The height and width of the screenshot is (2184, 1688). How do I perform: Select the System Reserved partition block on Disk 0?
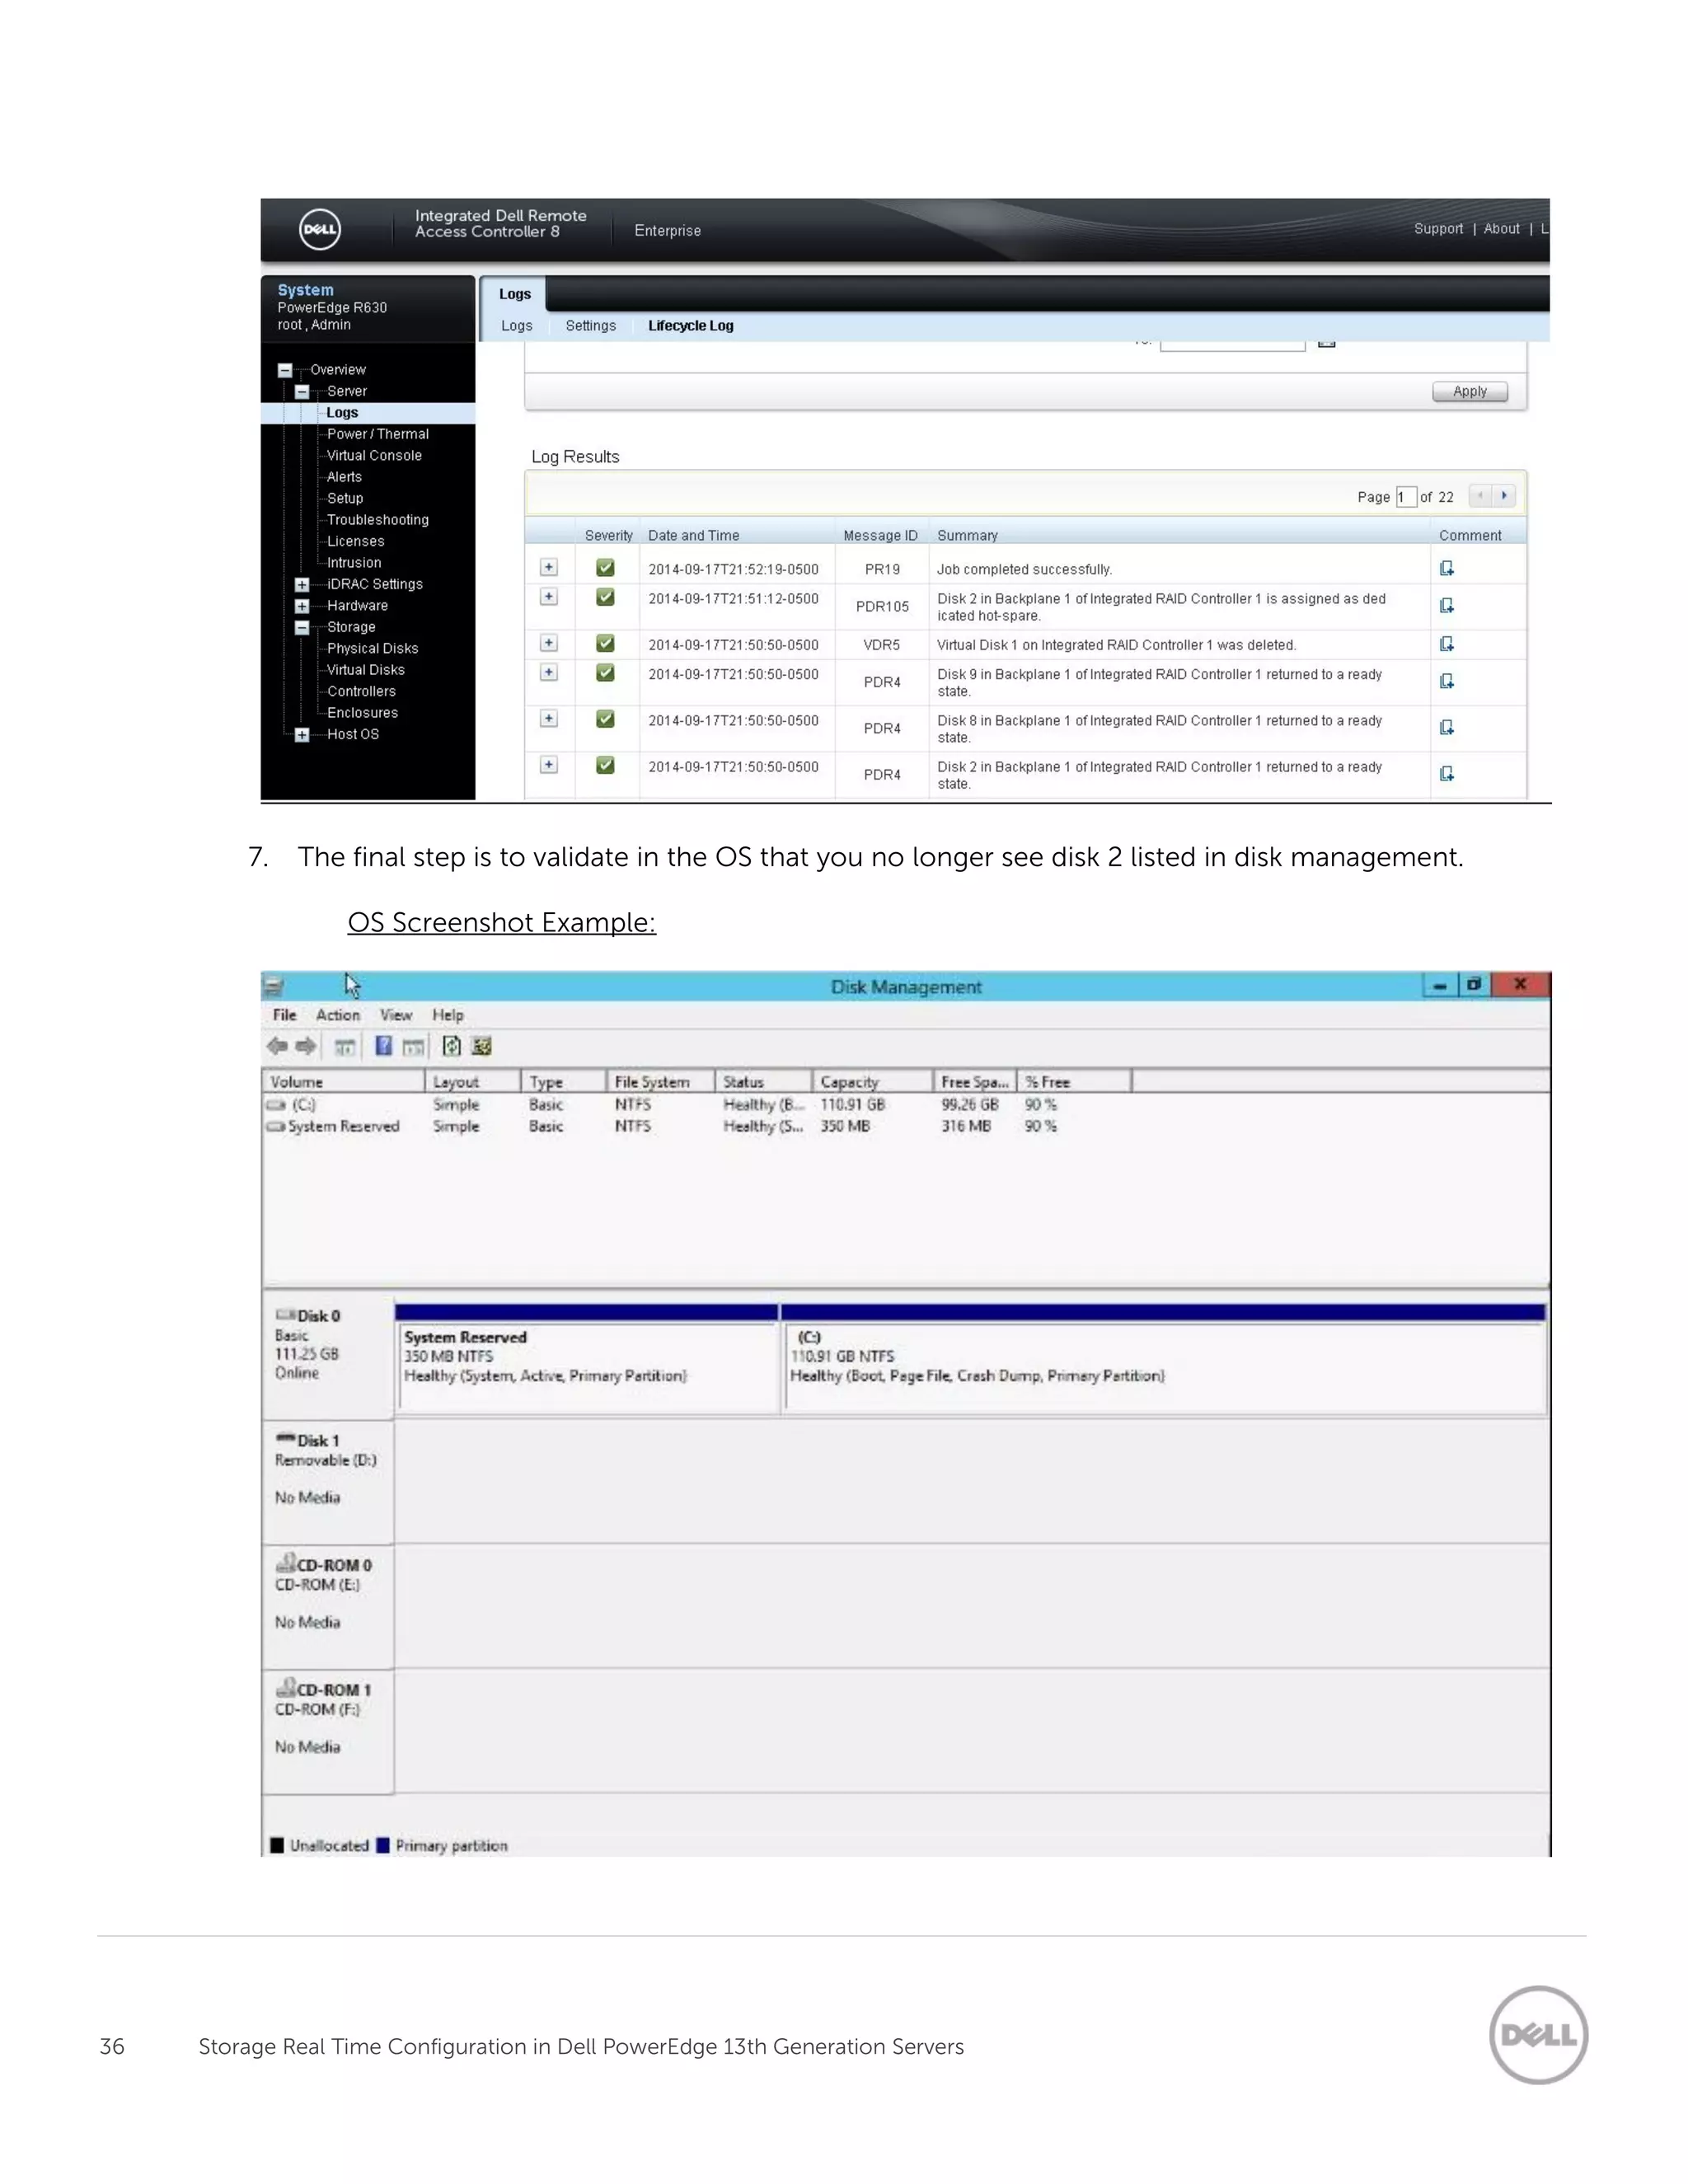coord(587,1359)
